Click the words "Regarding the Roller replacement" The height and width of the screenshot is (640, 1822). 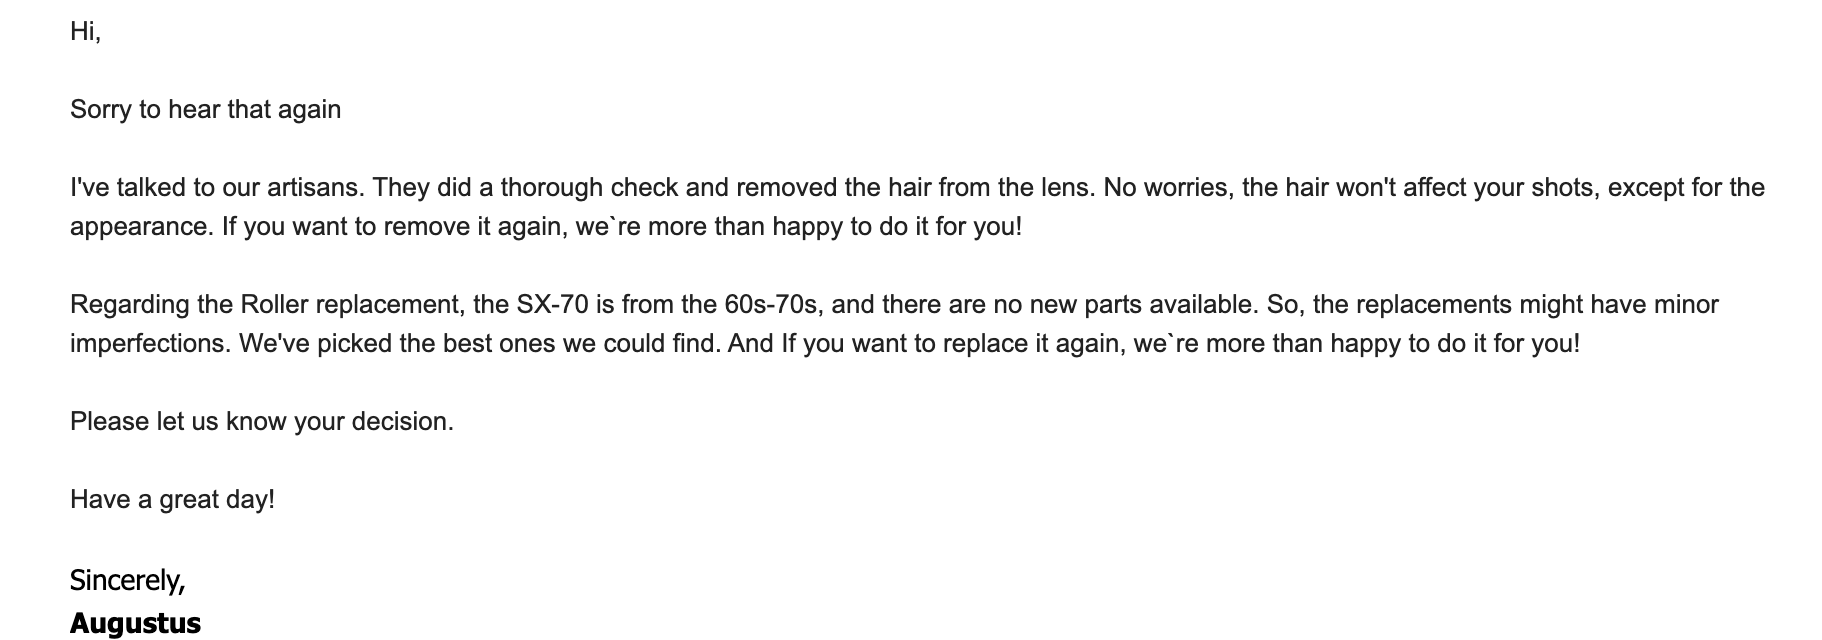pyautogui.click(x=266, y=305)
